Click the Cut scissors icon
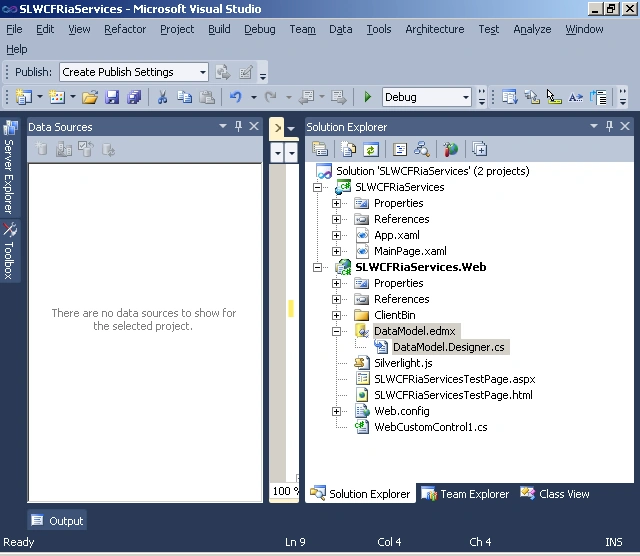Screen dimensions: 640x556 tap(162, 97)
